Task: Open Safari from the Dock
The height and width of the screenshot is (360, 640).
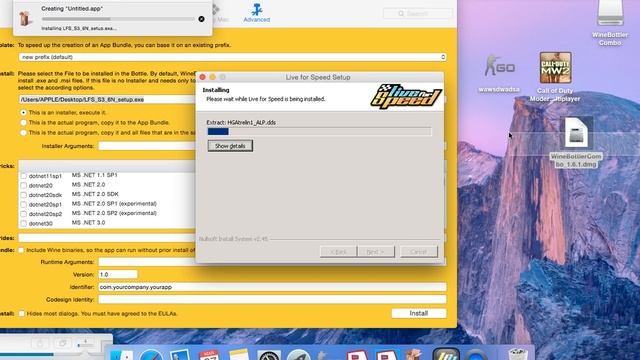Action: pyautogui.click(x=151, y=355)
